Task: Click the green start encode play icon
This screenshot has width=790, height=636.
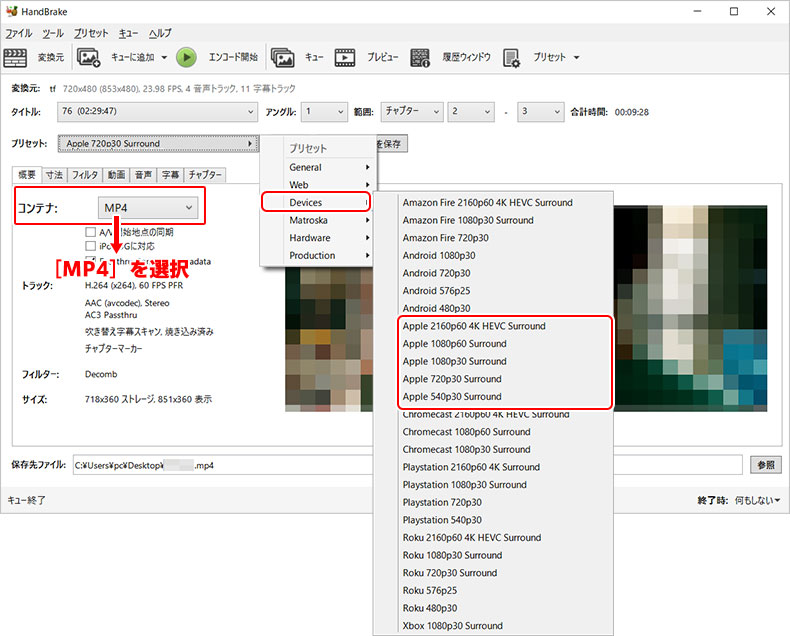Action: point(186,57)
